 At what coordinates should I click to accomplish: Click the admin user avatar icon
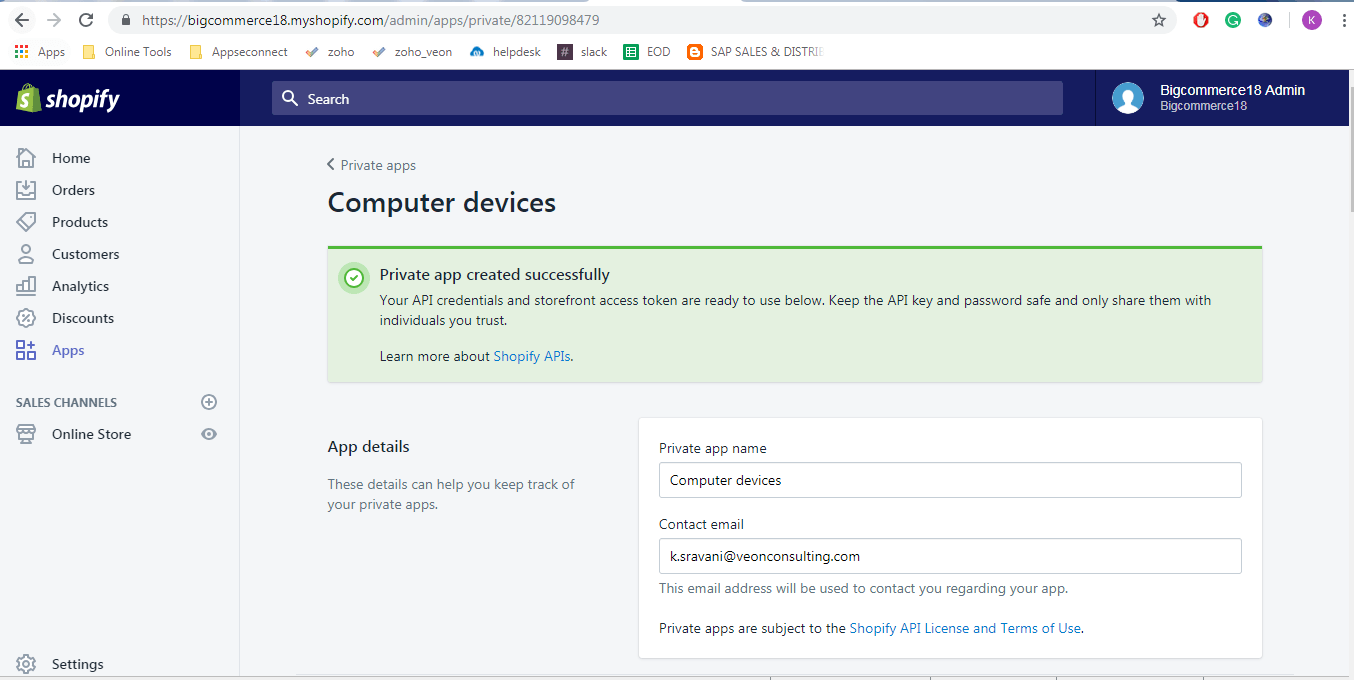[1128, 98]
